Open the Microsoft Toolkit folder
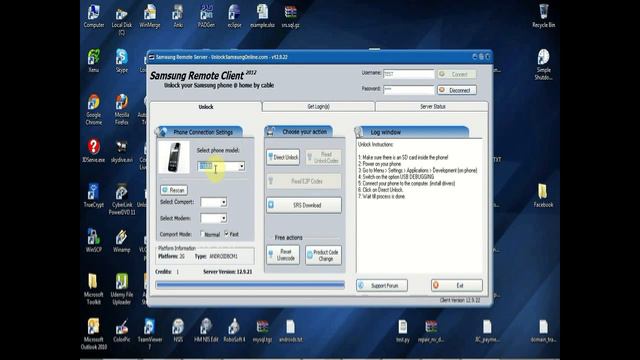Screen dimensions: 640x360 93,289
